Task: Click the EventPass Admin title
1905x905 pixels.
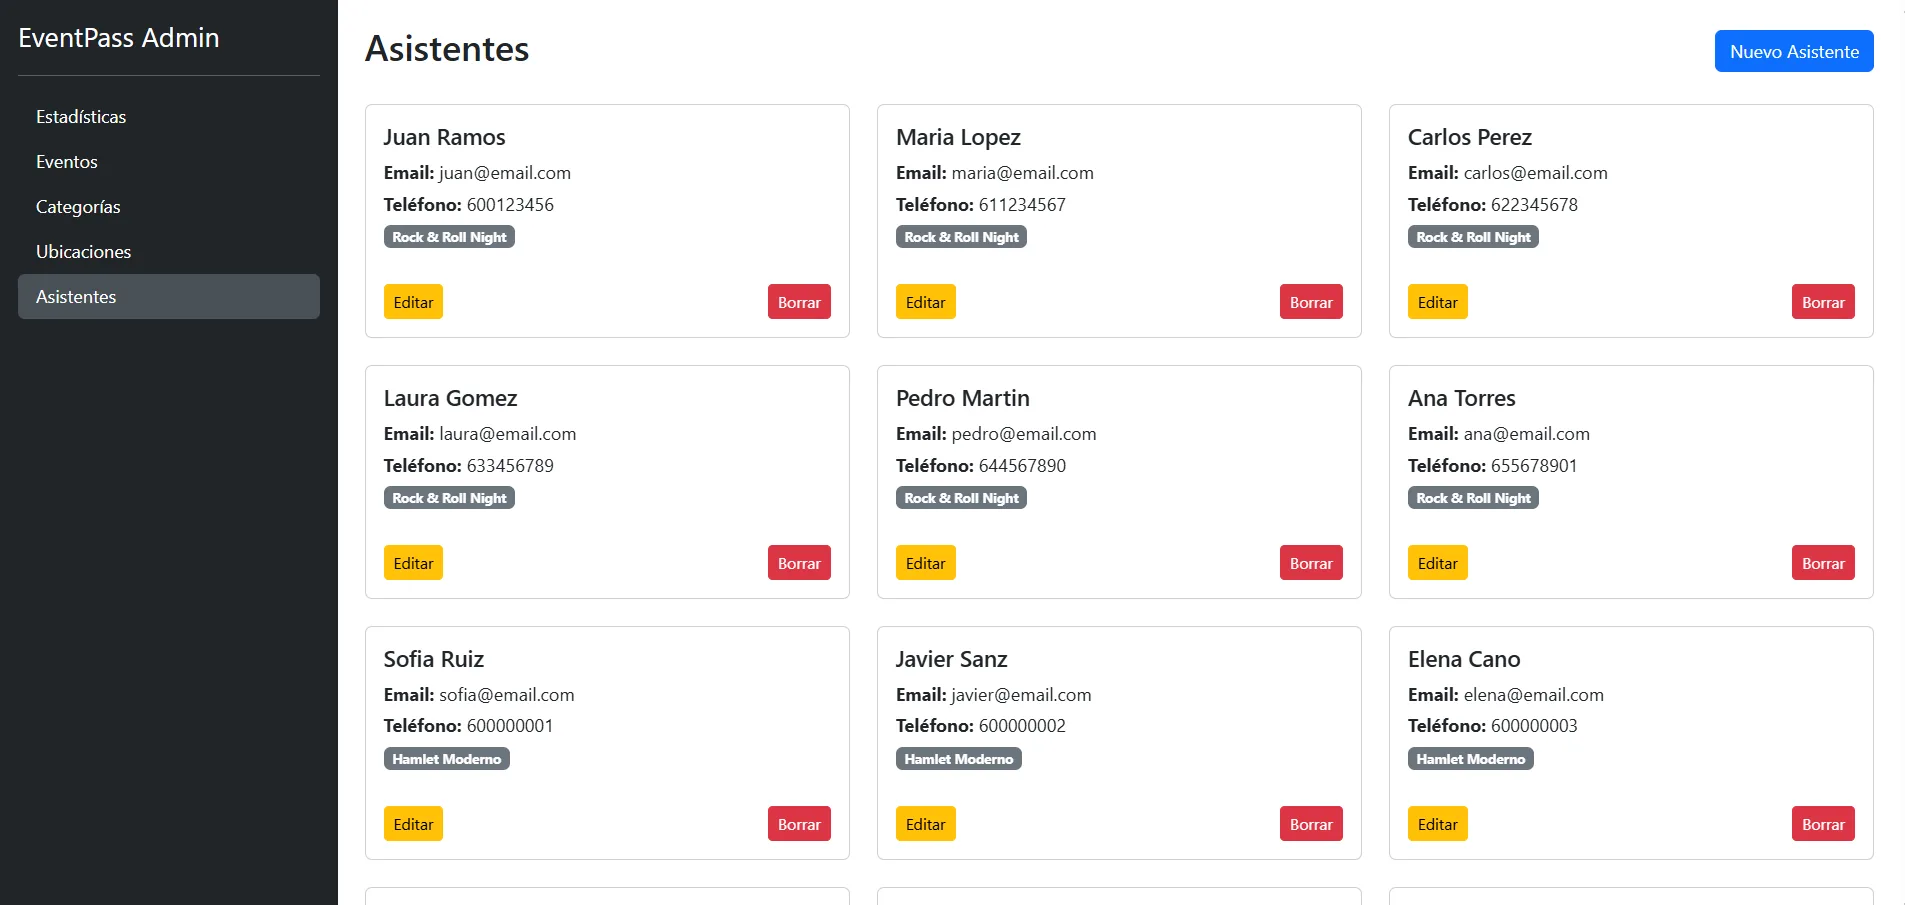Action: (x=119, y=38)
